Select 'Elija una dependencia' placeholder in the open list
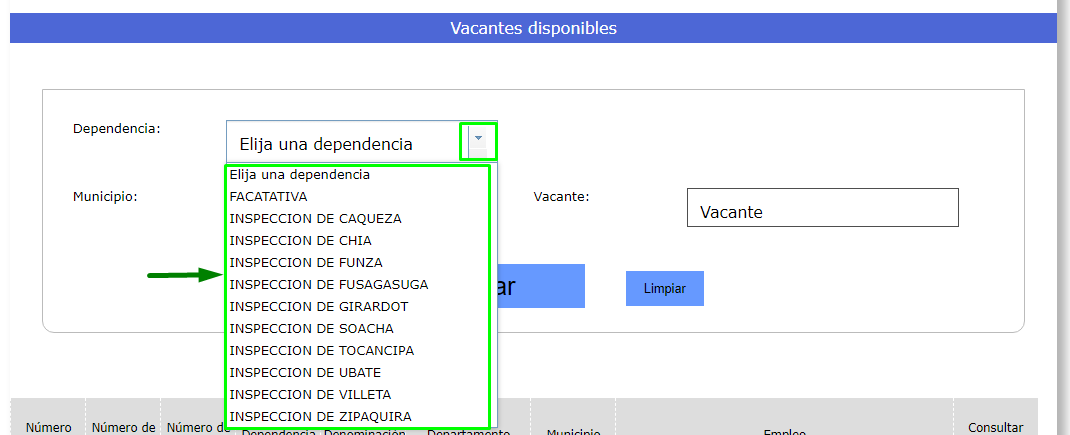The image size is (1070, 435). tap(300, 175)
